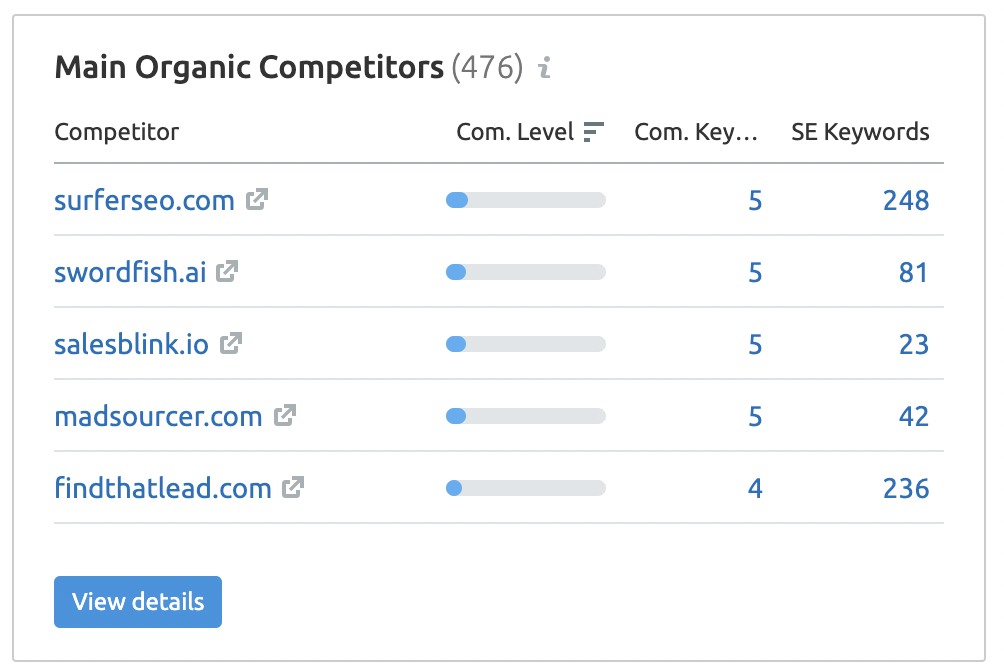Click surferseo.com's SE Keywords value 248
Image resolution: width=1004 pixels, height=672 pixels.
(x=906, y=200)
